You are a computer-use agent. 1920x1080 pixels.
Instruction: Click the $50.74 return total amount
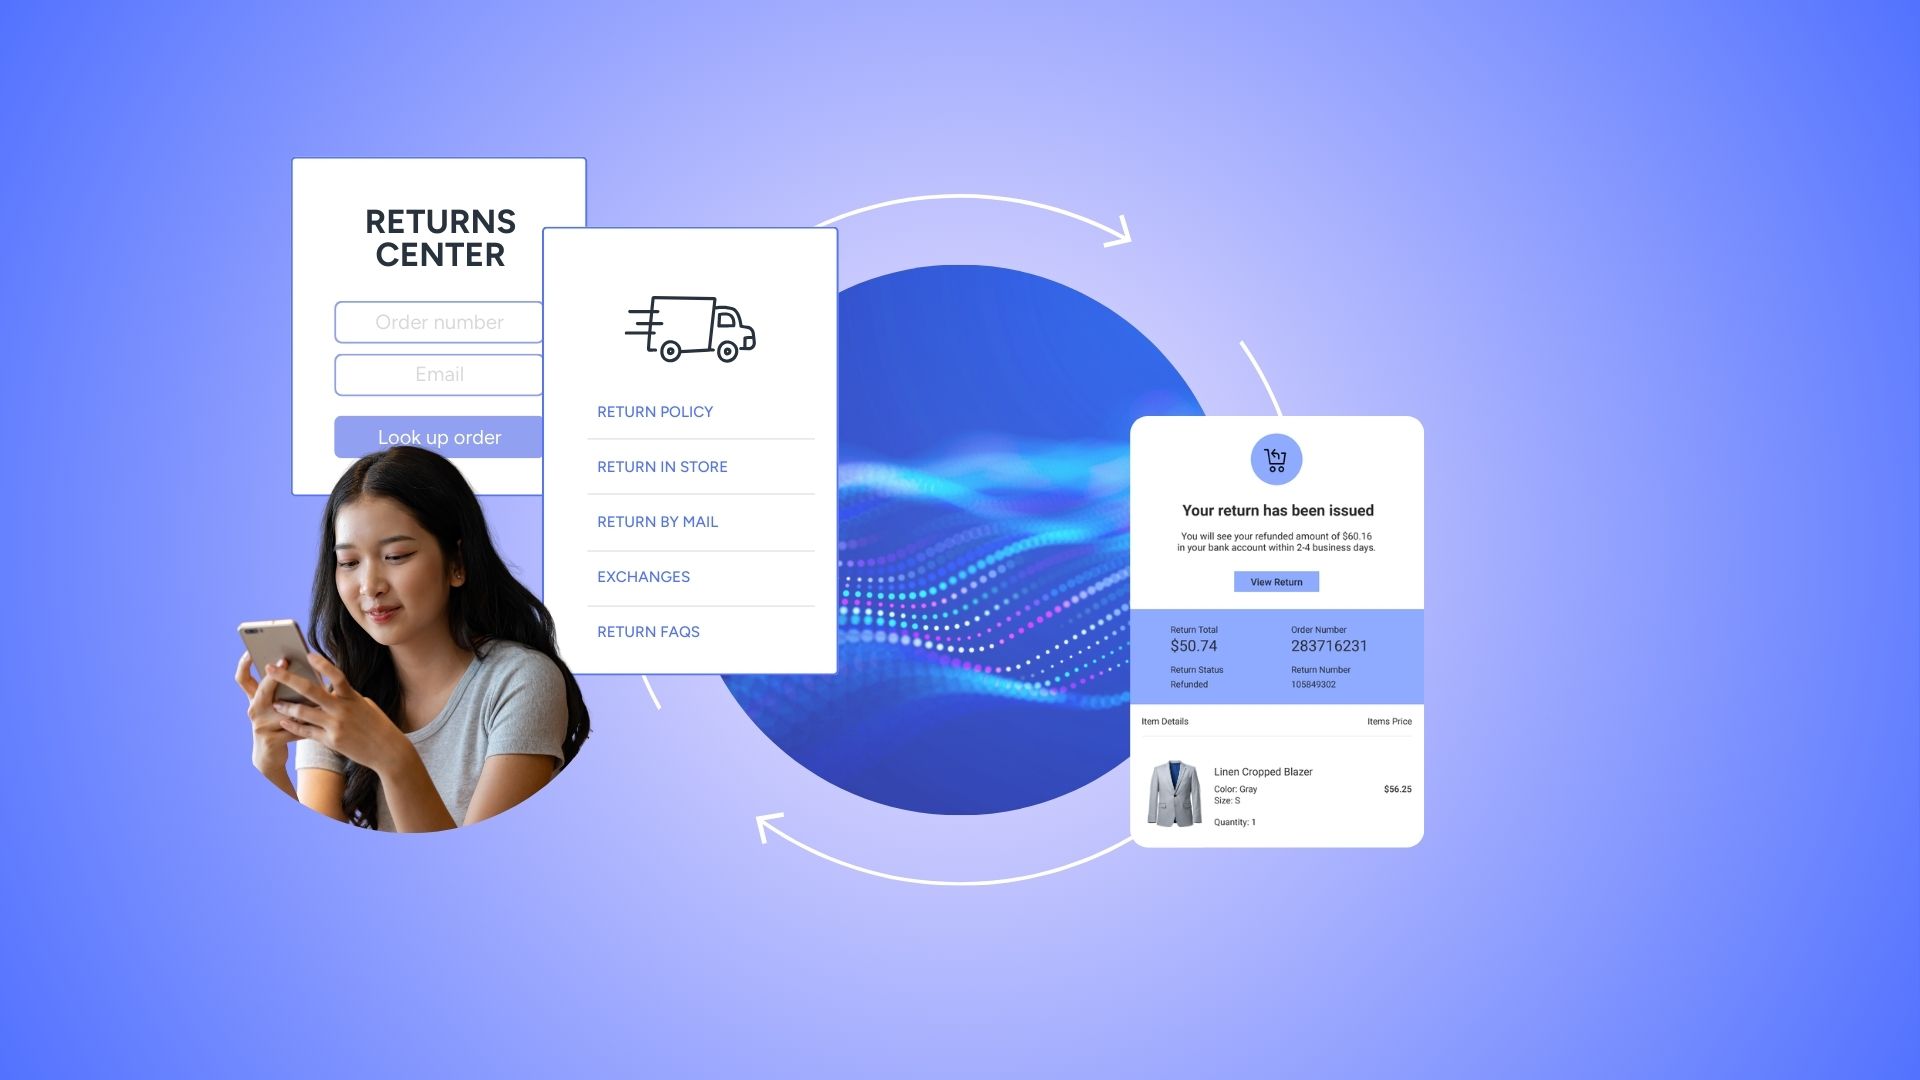coord(1193,646)
